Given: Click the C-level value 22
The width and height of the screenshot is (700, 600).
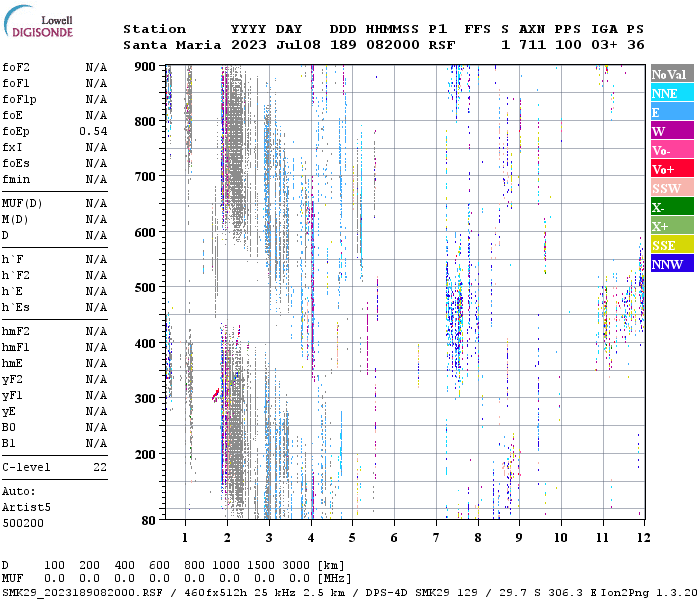Looking at the screenshot, I should pyautogui.click(x=100, y=467).
